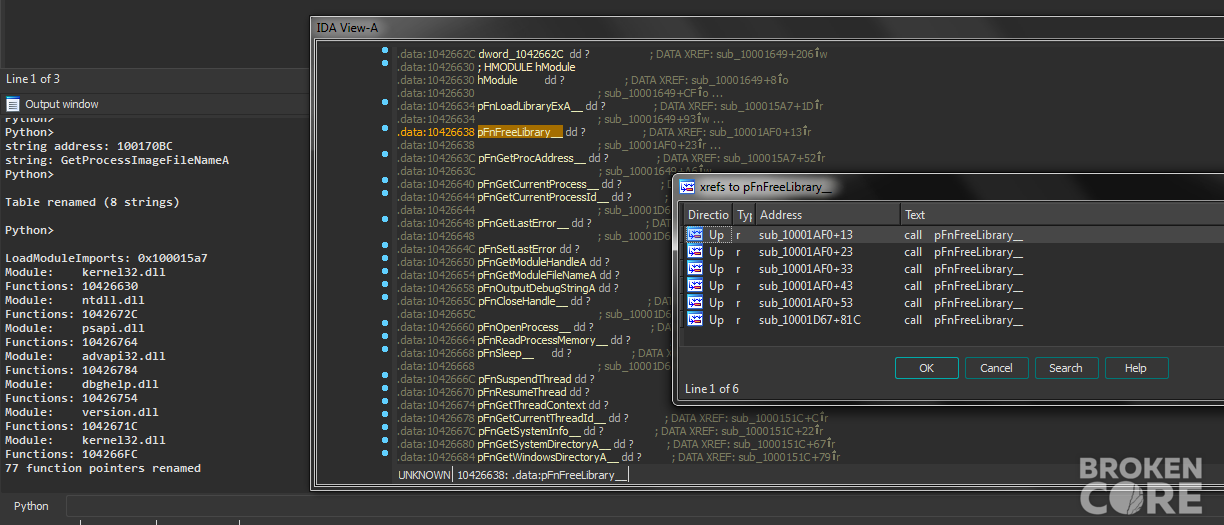This screenshot has width=1224, height=525.
Task: Click the blue dot beside pFnGetThreadContext
Action: (385, 400)
